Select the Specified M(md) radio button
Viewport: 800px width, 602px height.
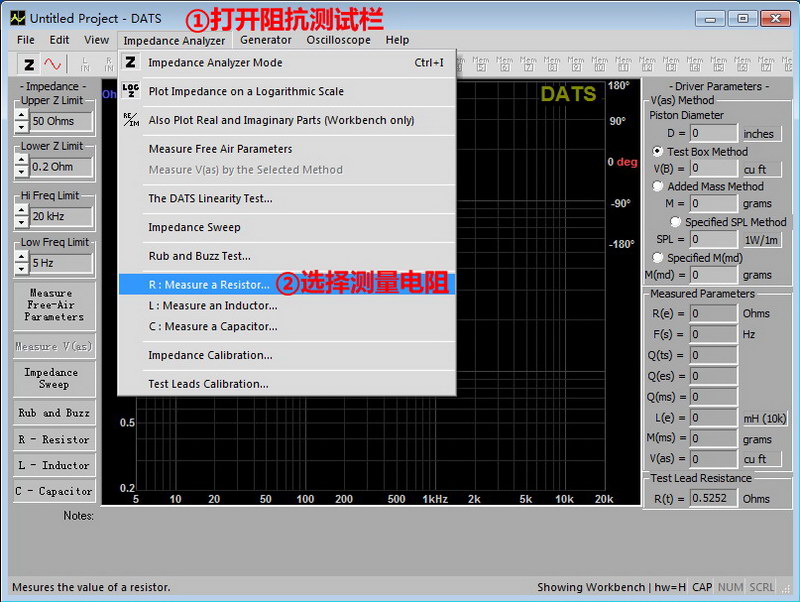658,257
